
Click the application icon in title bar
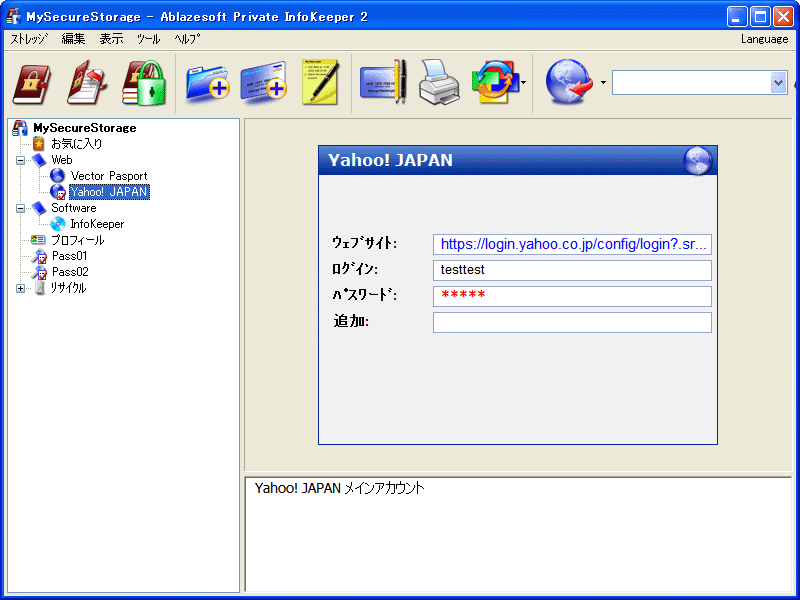14,16
